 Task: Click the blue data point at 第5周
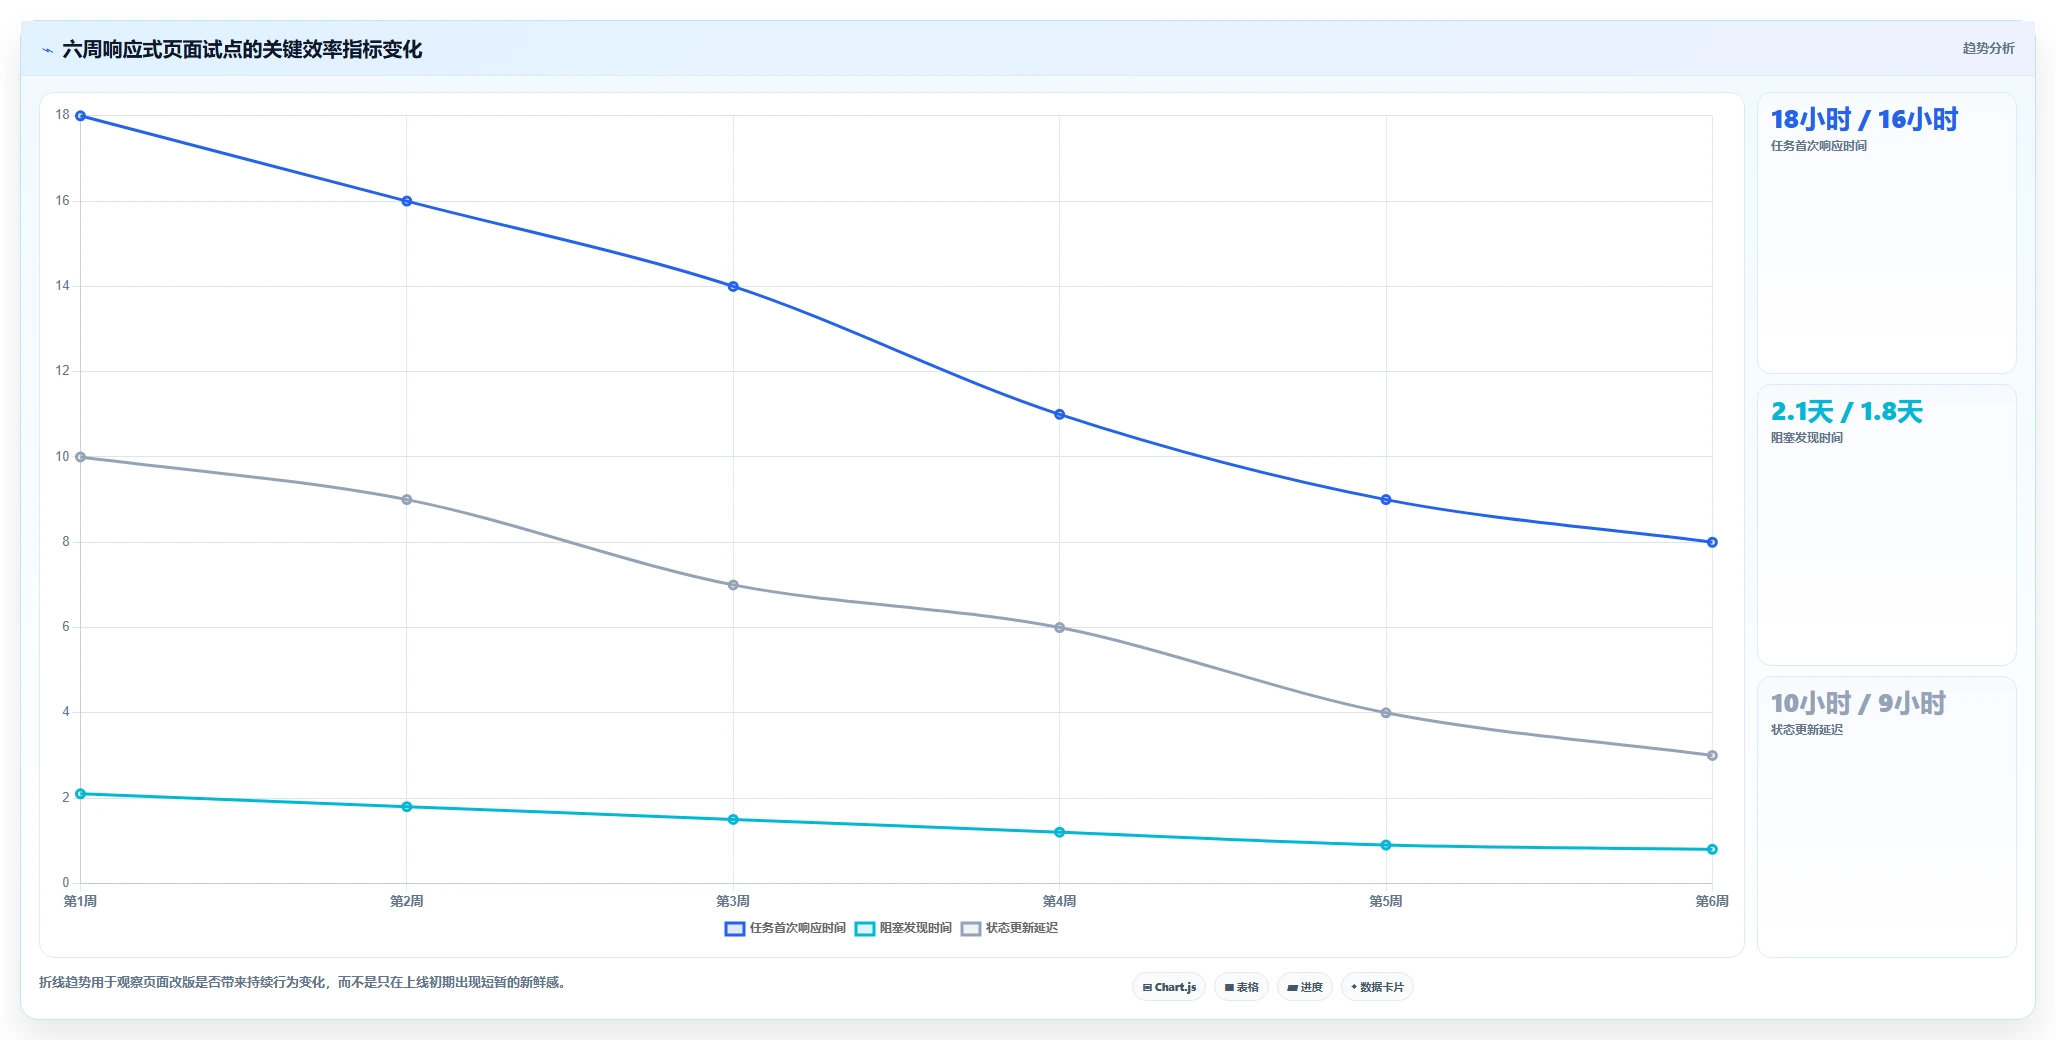point(1386,500)
